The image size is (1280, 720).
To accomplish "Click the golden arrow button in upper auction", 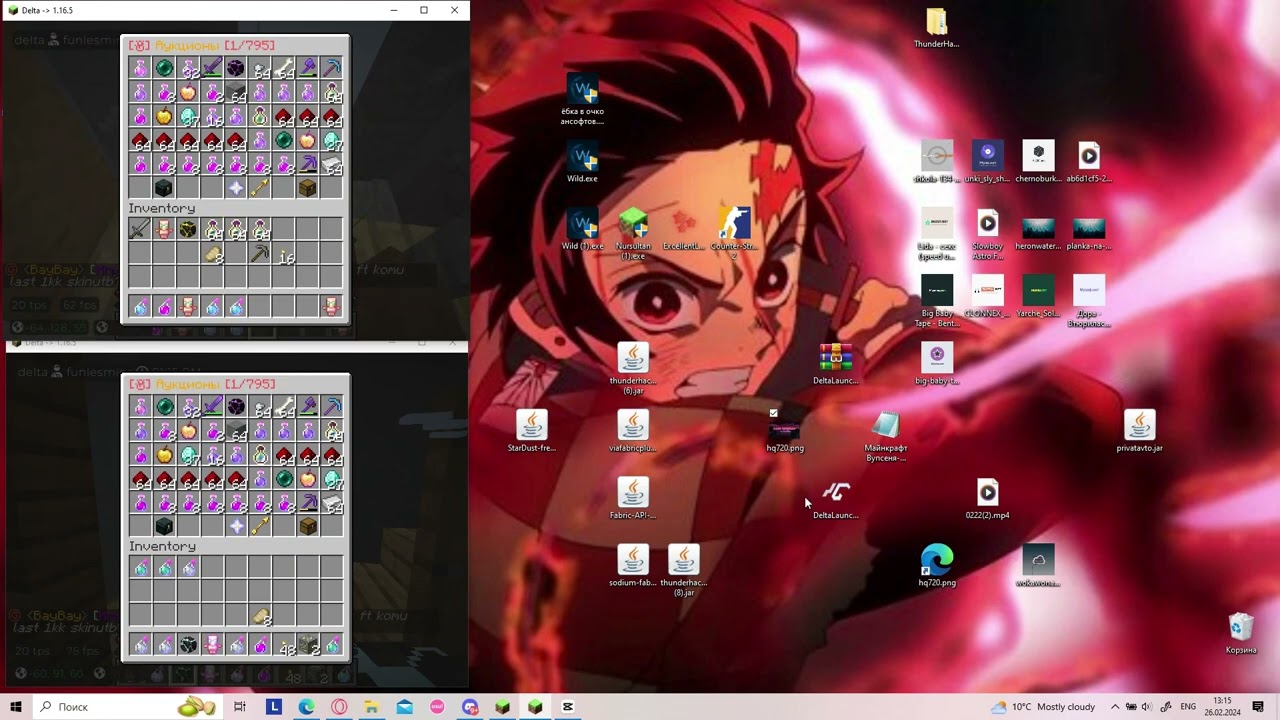I will [x=260, y=189].
